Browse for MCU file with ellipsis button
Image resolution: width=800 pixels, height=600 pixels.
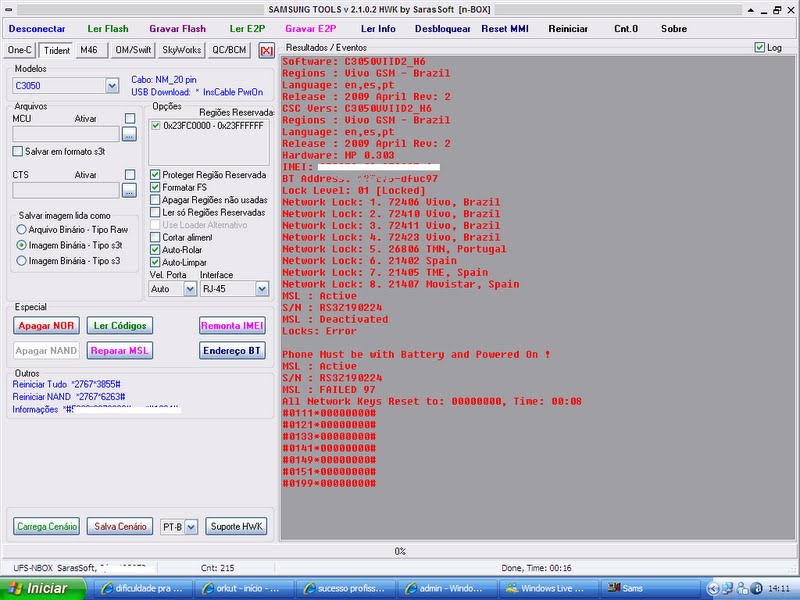pyautogui.click(x=129, y=134)
